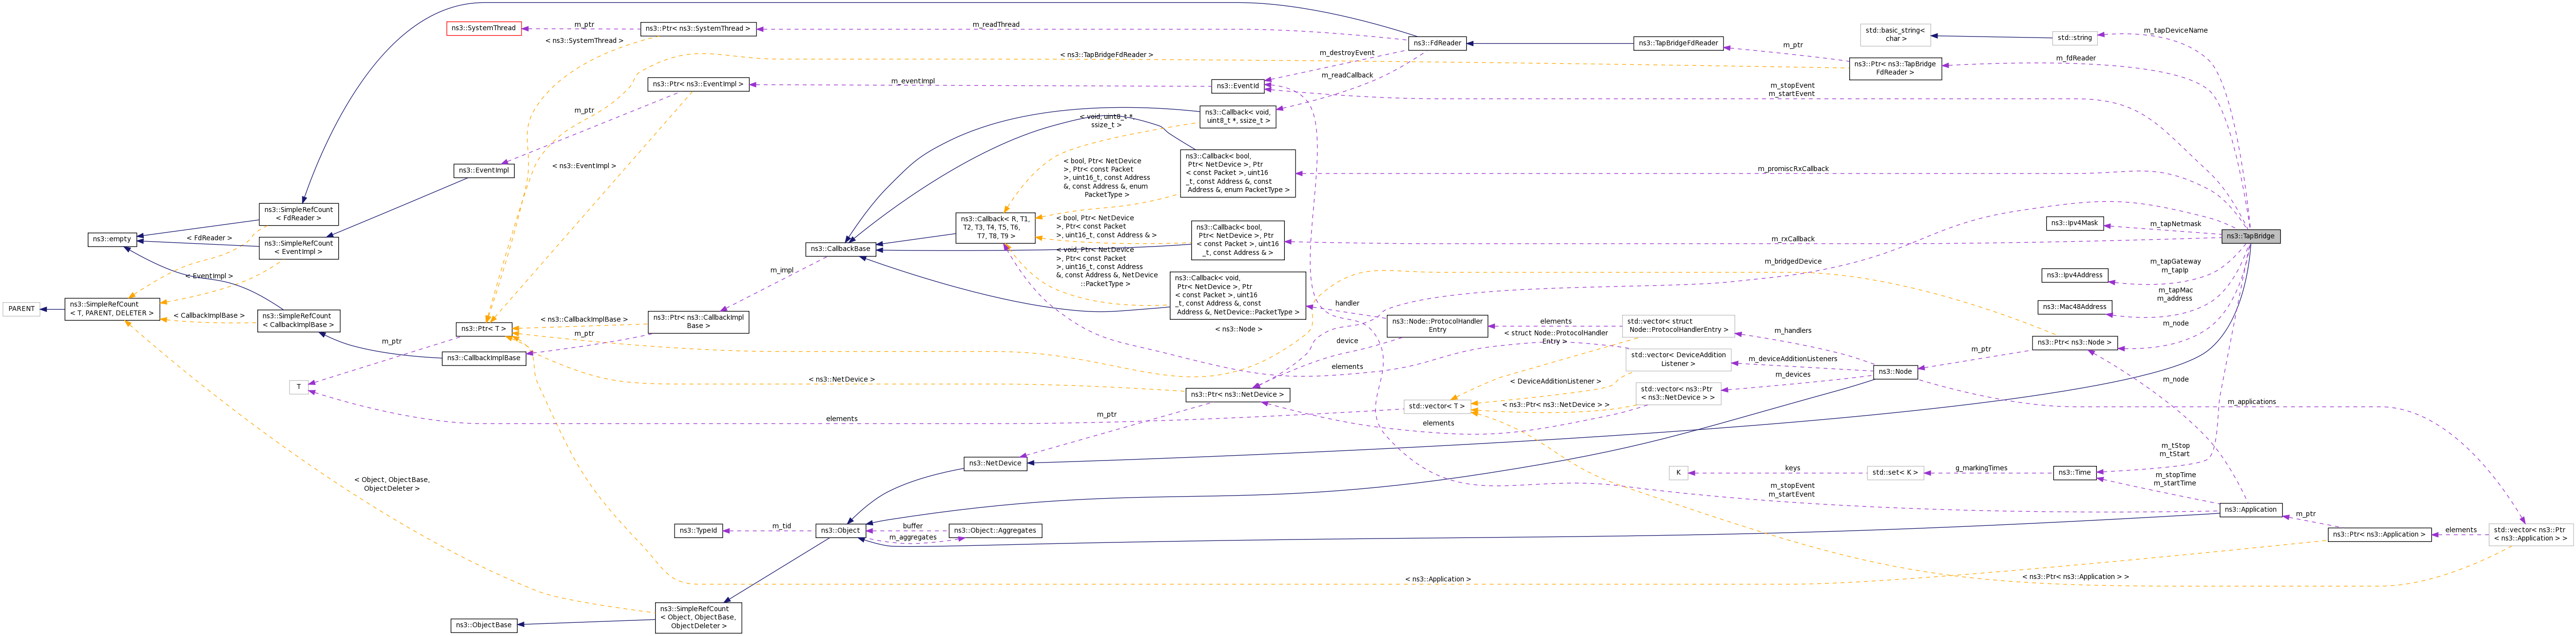Click the m_tapDeviceName edge label
The image size is (2576, 636).
[2176, 31]
